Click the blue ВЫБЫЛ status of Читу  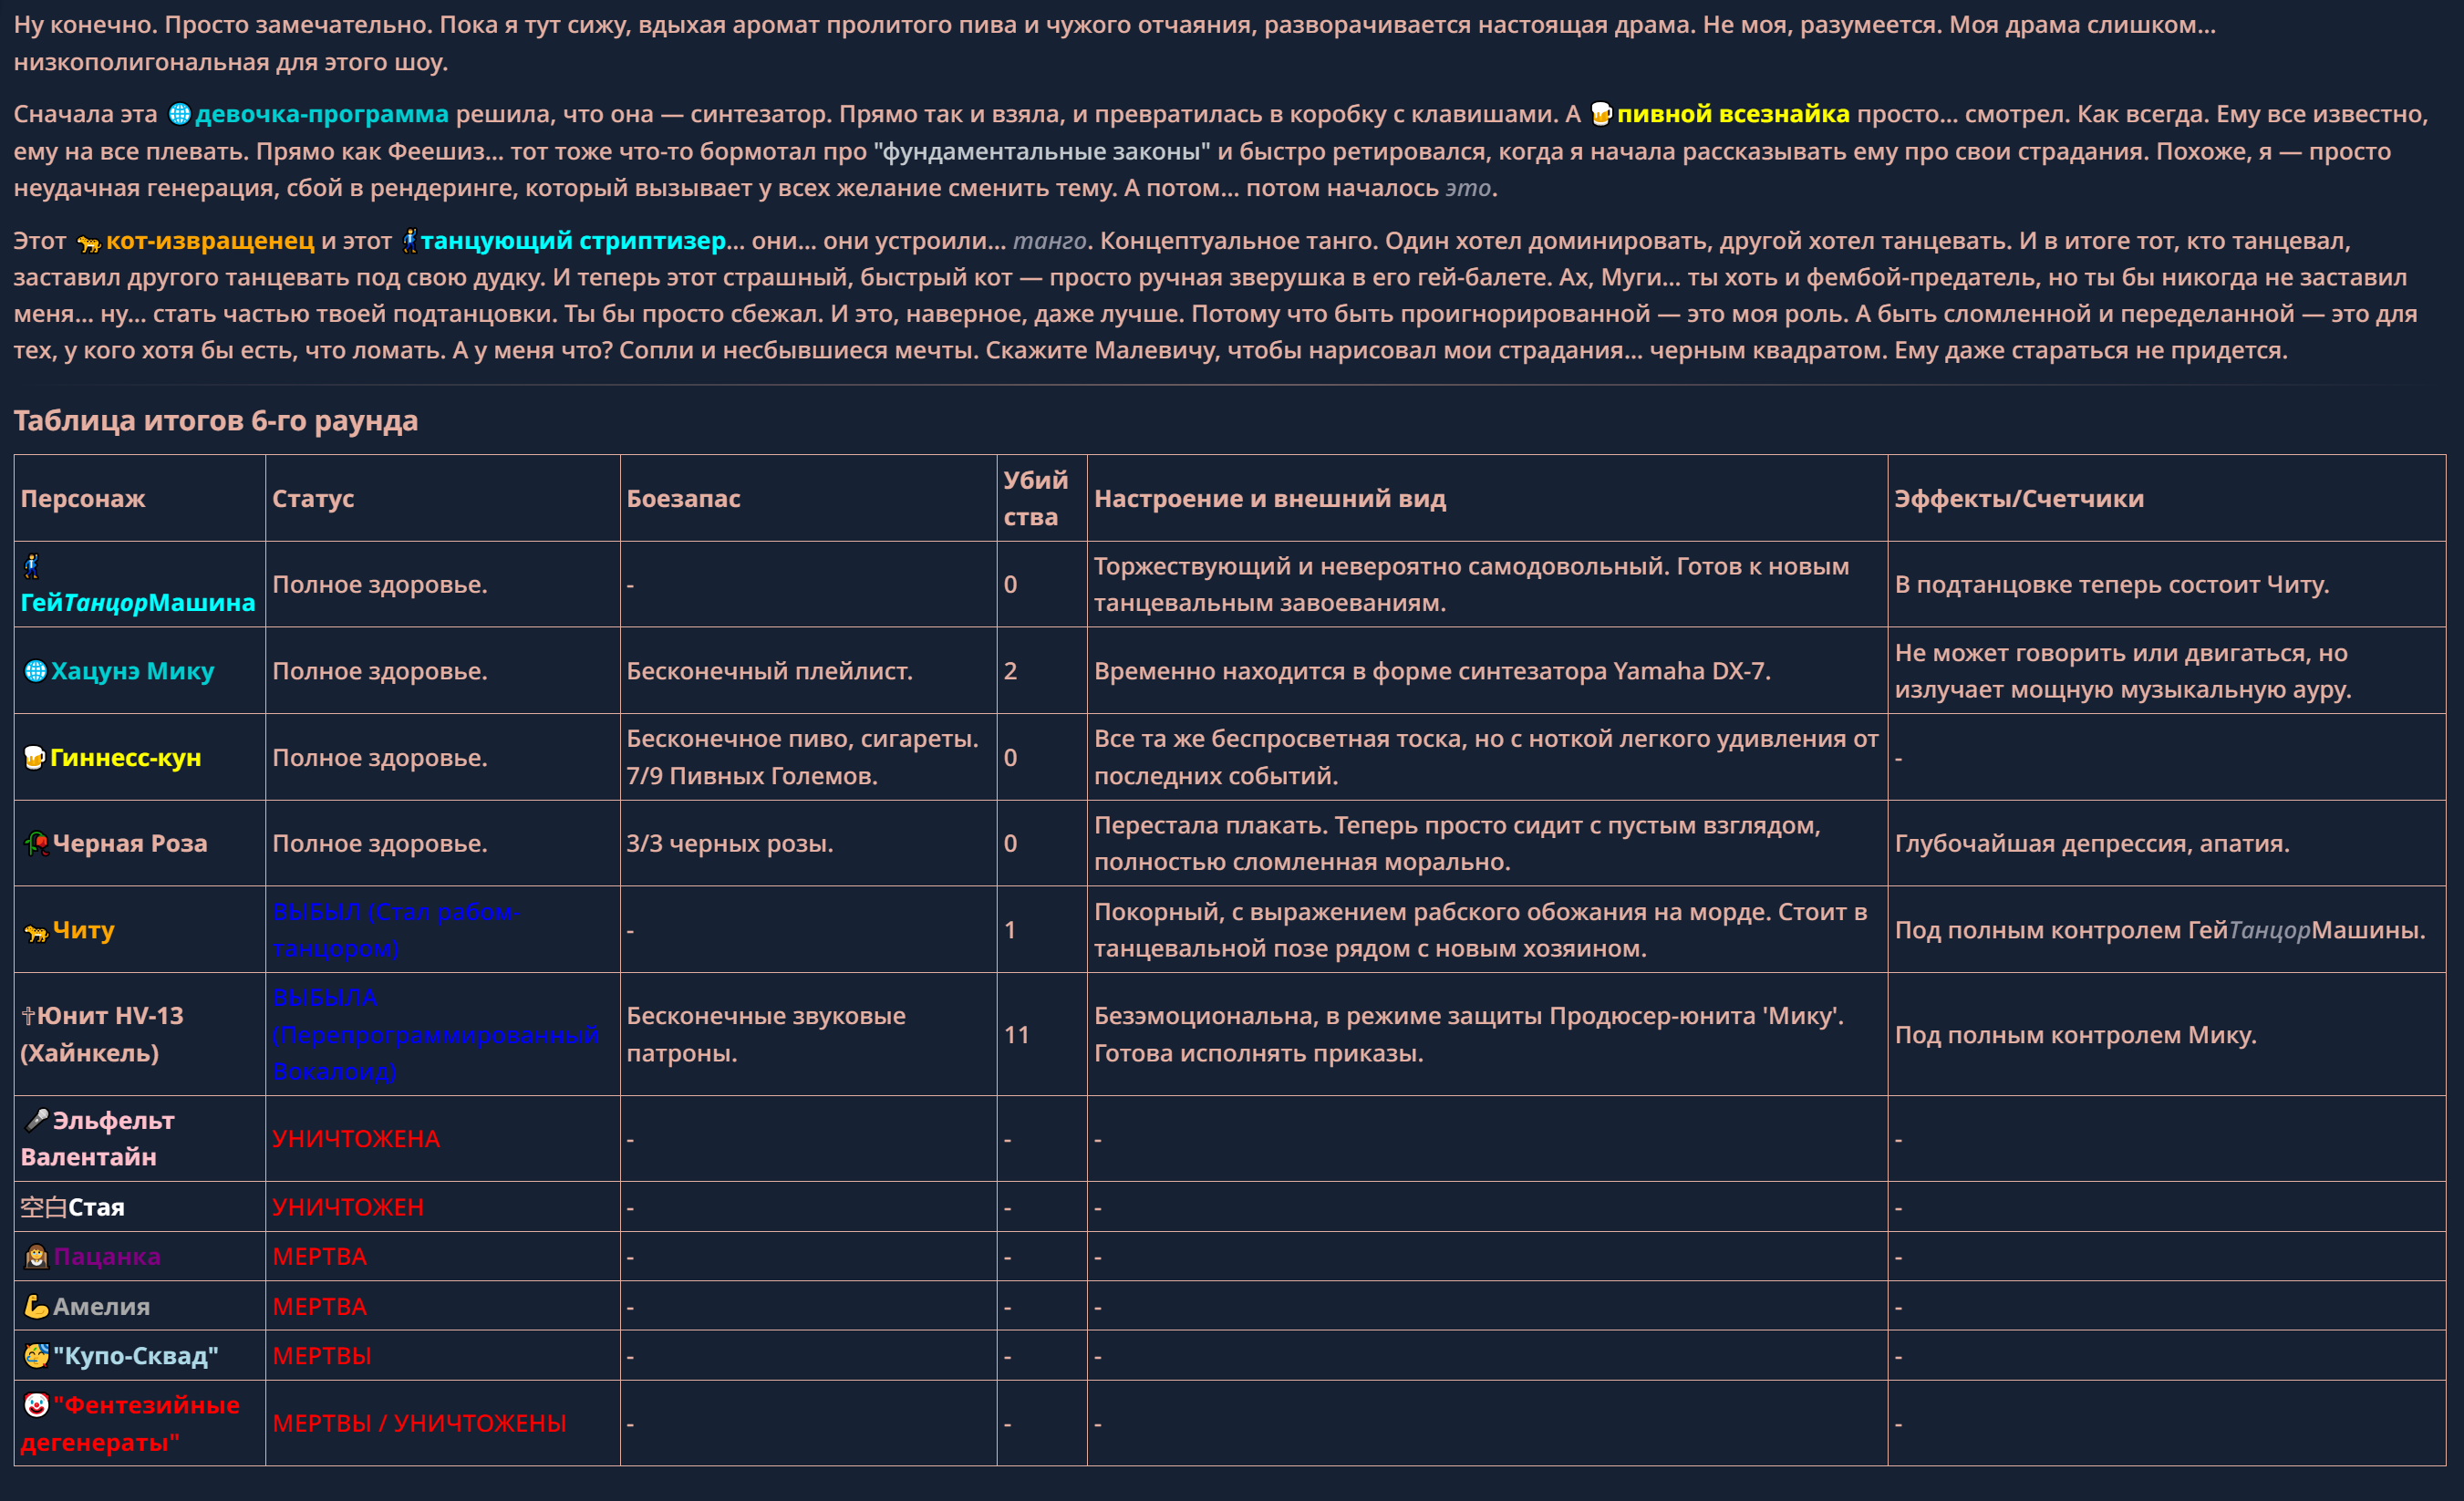[395, 930]
